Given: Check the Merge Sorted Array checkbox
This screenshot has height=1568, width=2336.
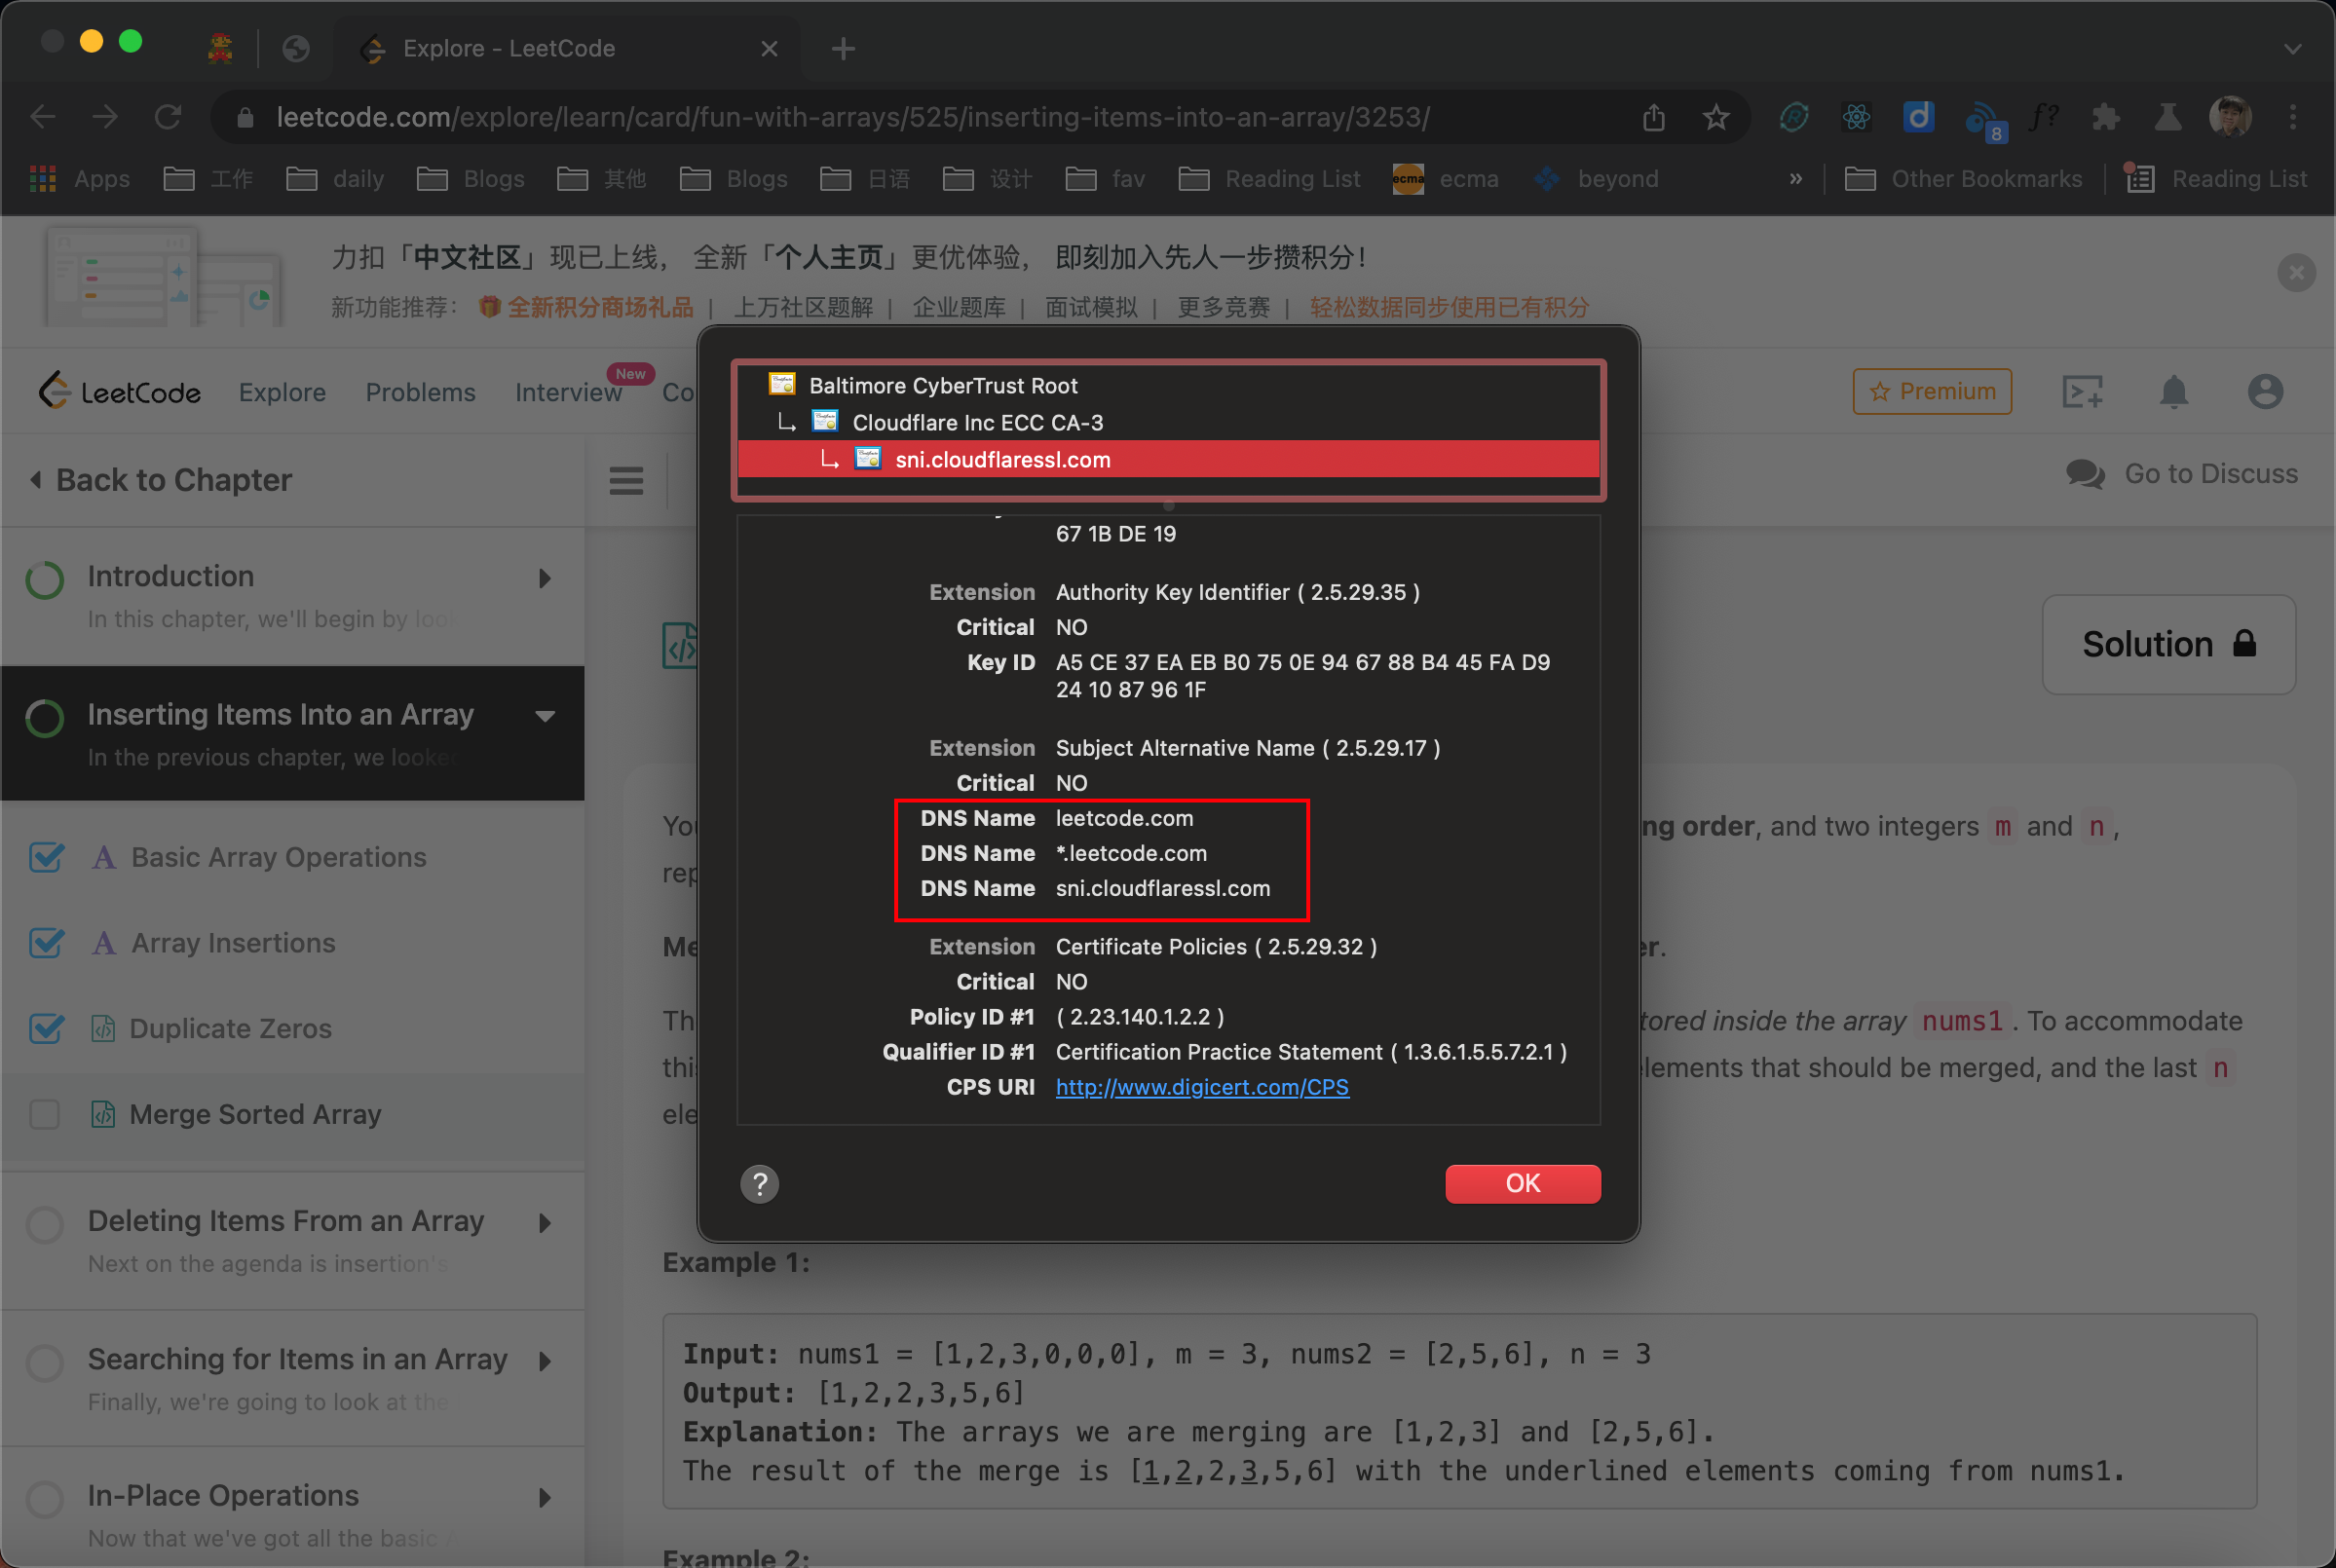Looking at the screenshot, I should pyautogui.click(x=45, y=1115).
